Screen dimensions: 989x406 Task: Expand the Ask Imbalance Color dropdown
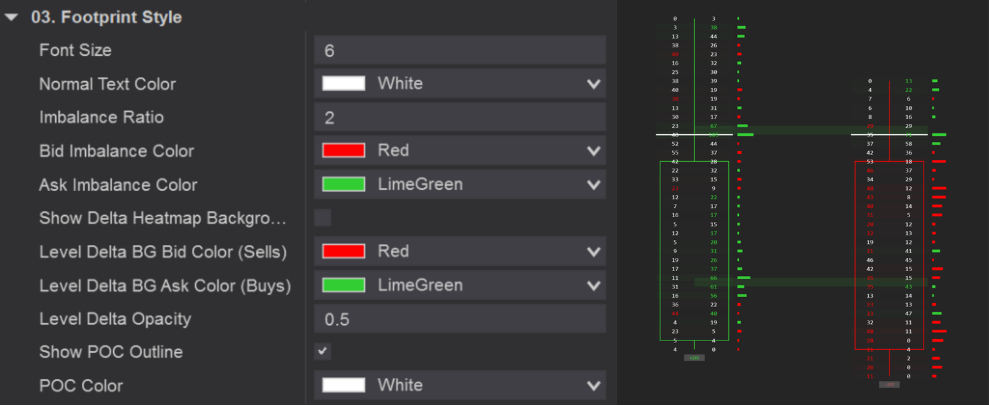[593, 185]
